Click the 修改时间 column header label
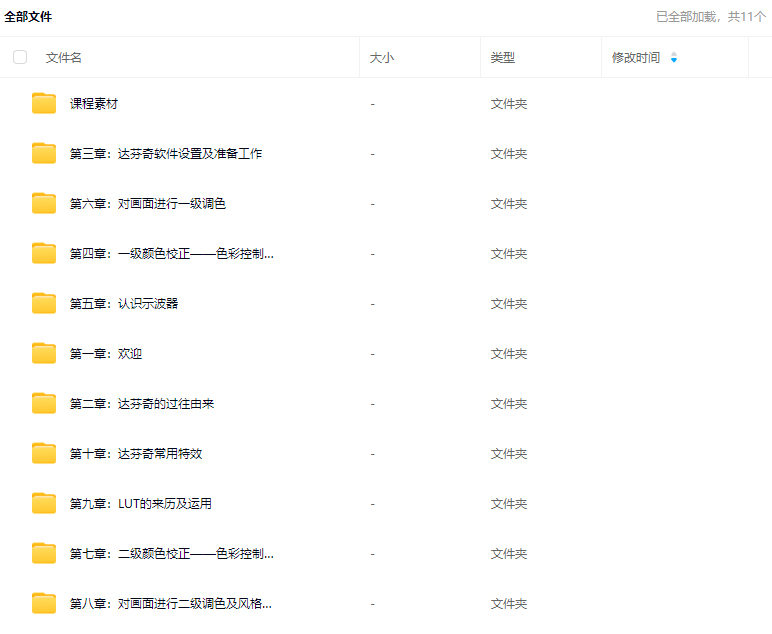Viewport: 772px width, 634px height. (x=636, y=58)
